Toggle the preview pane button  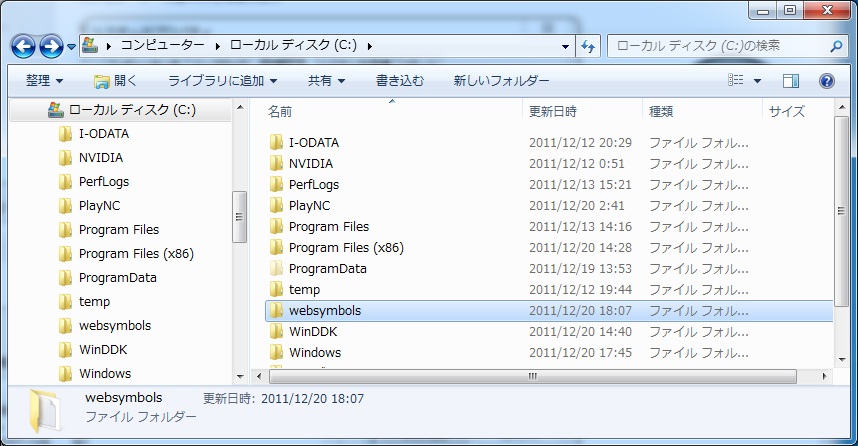(791, 81)
